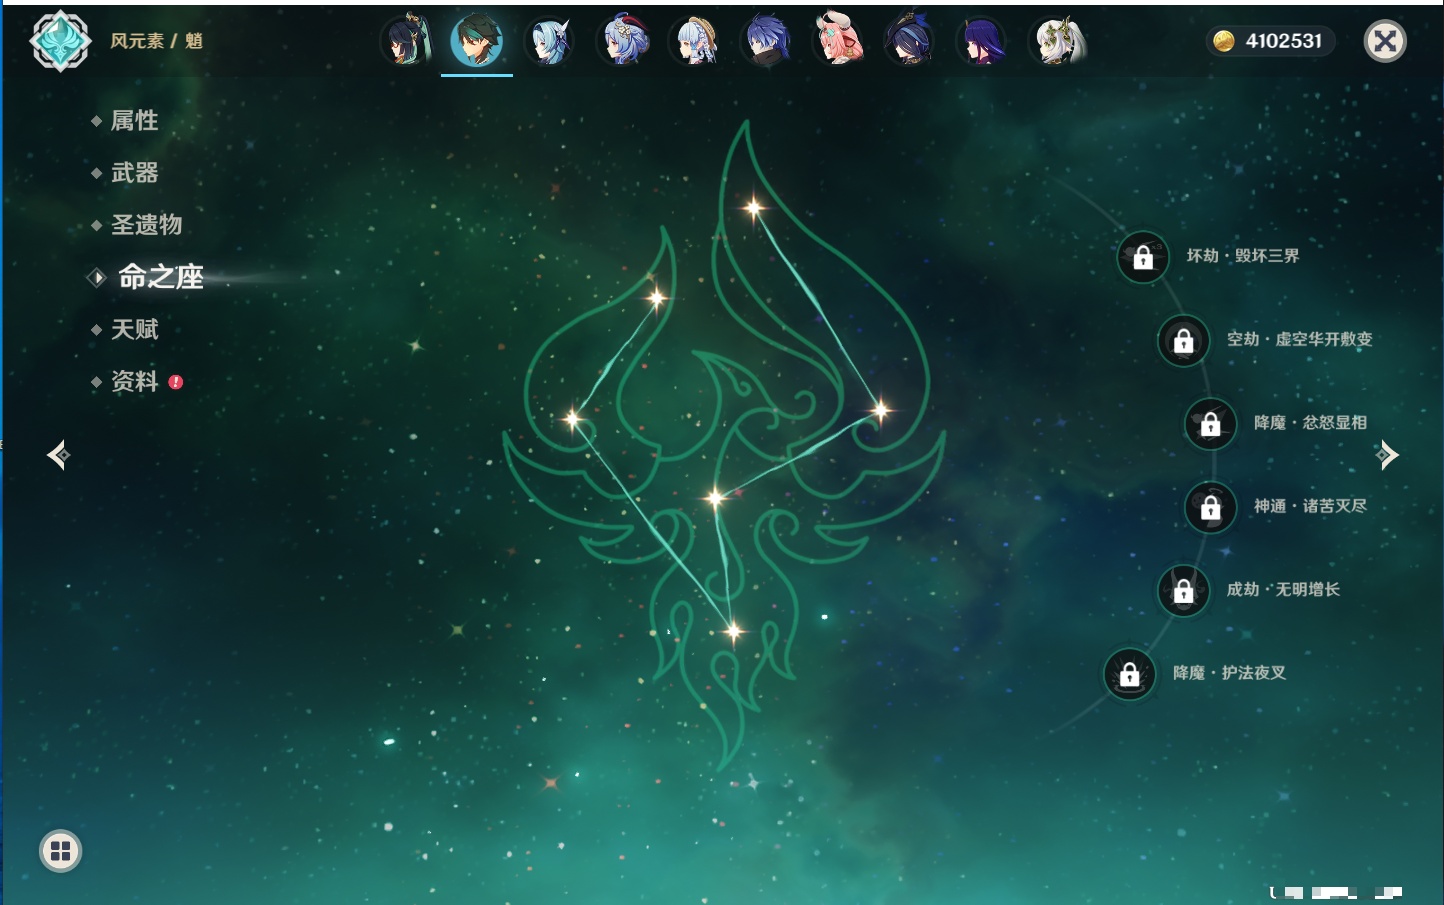The width and height of the screenshot is (1444, 905).
Task: Switch to the 天赋 talents menu
Action: pos(134,329)
